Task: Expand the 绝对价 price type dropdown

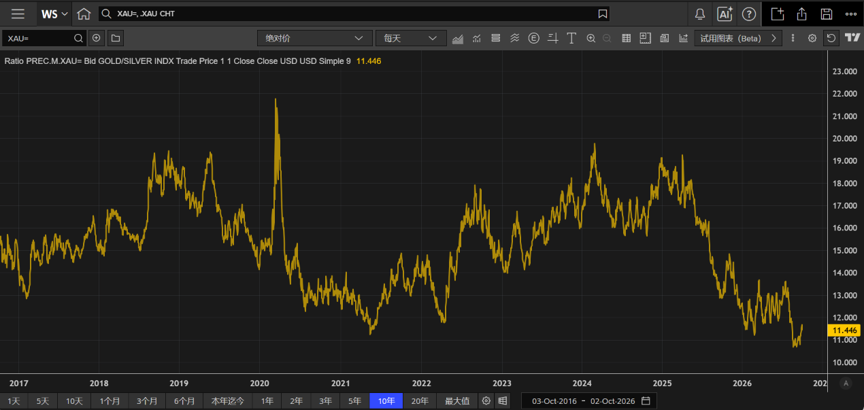Action: [x=315, y=38]
